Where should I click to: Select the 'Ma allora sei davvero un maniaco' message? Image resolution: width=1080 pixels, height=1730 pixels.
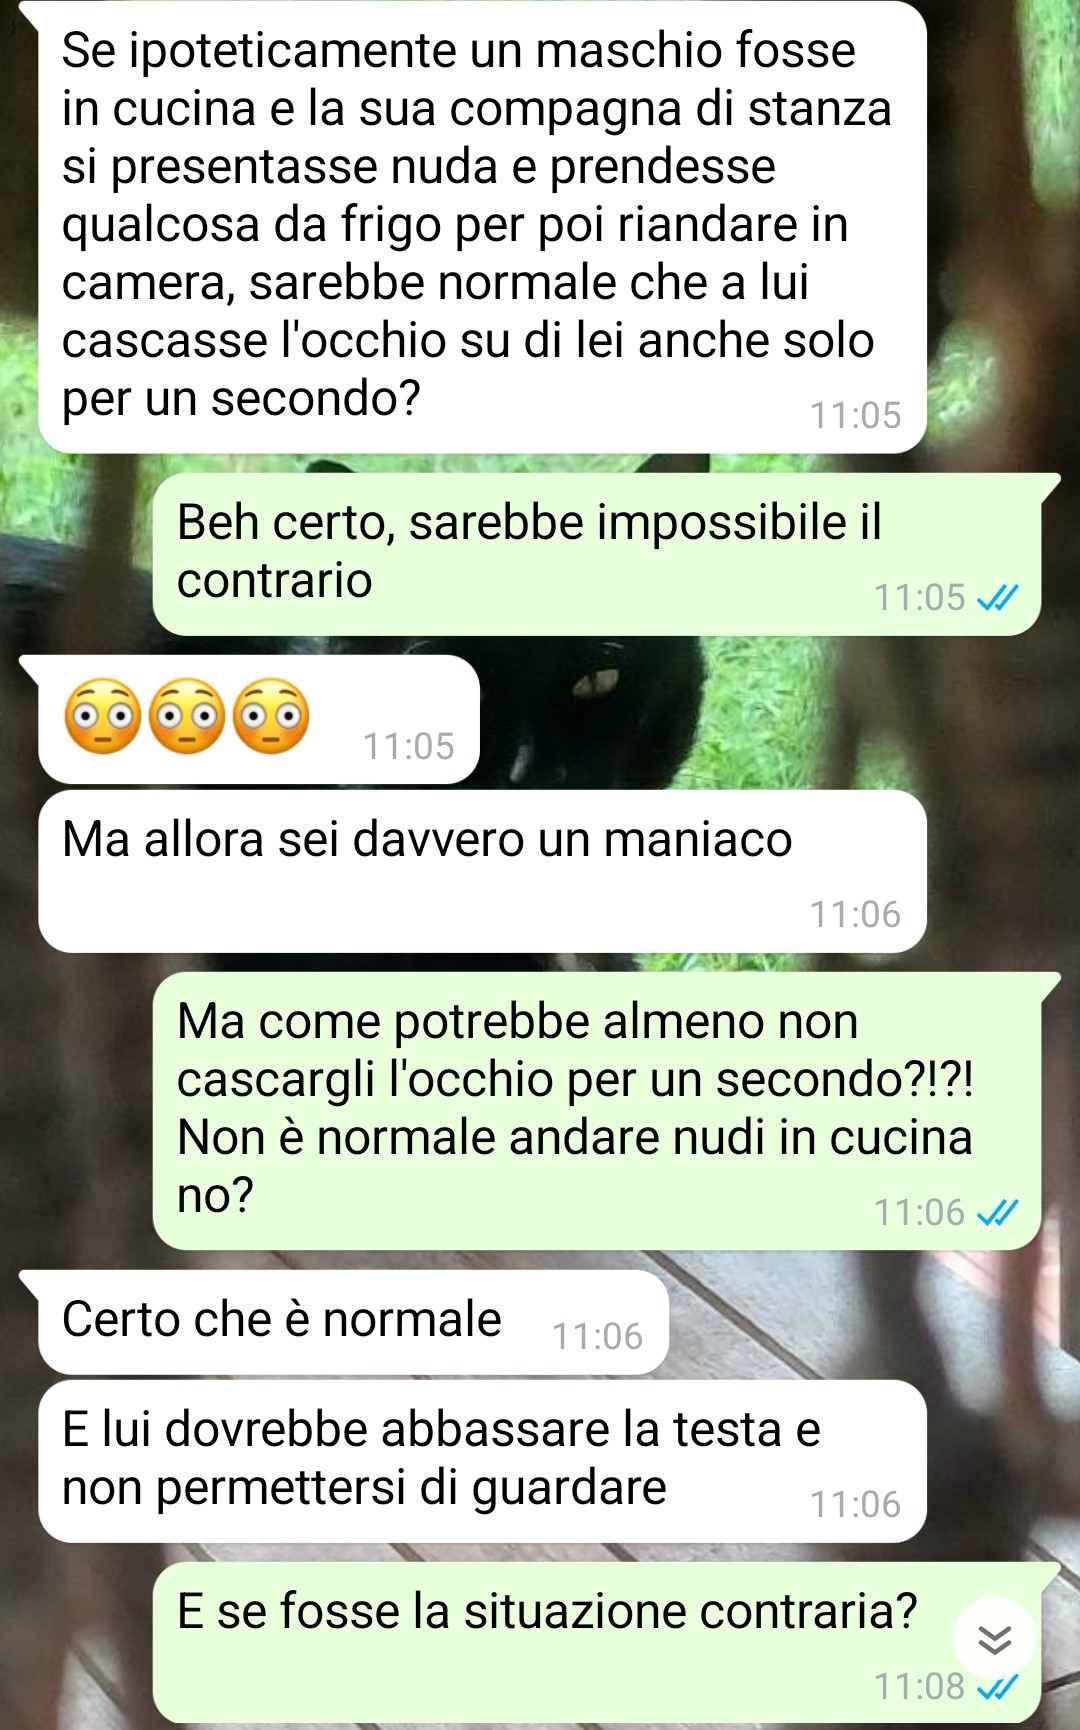click(x=482, y=871)
